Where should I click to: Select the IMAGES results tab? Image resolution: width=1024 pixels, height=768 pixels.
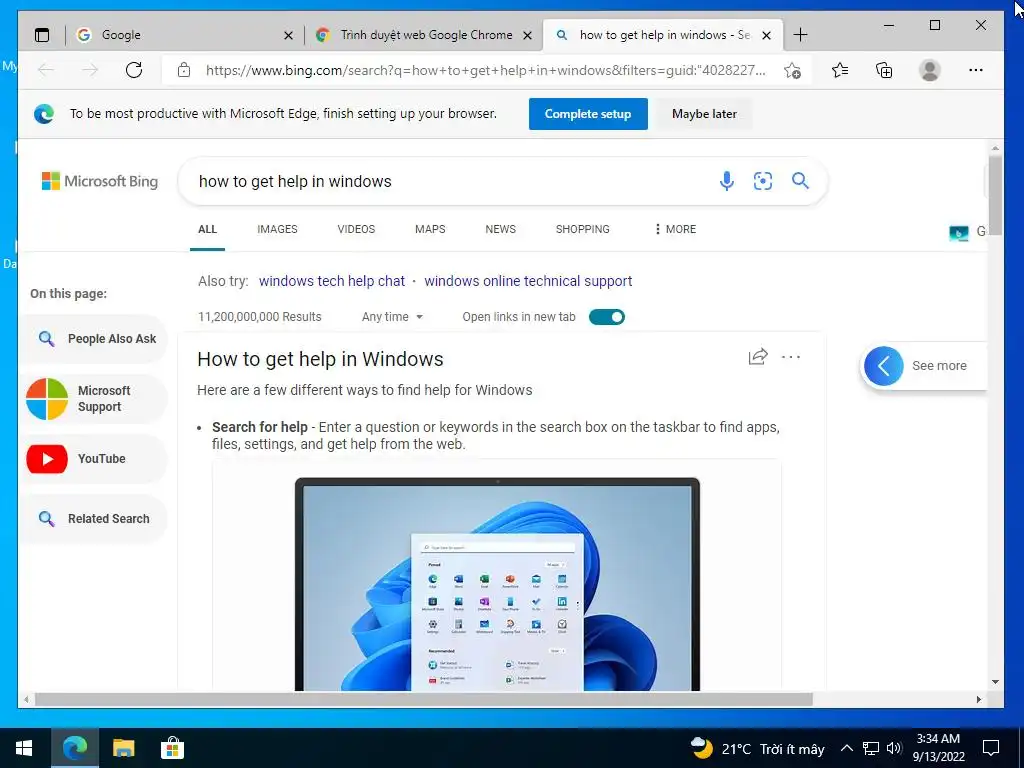[277, 229]
